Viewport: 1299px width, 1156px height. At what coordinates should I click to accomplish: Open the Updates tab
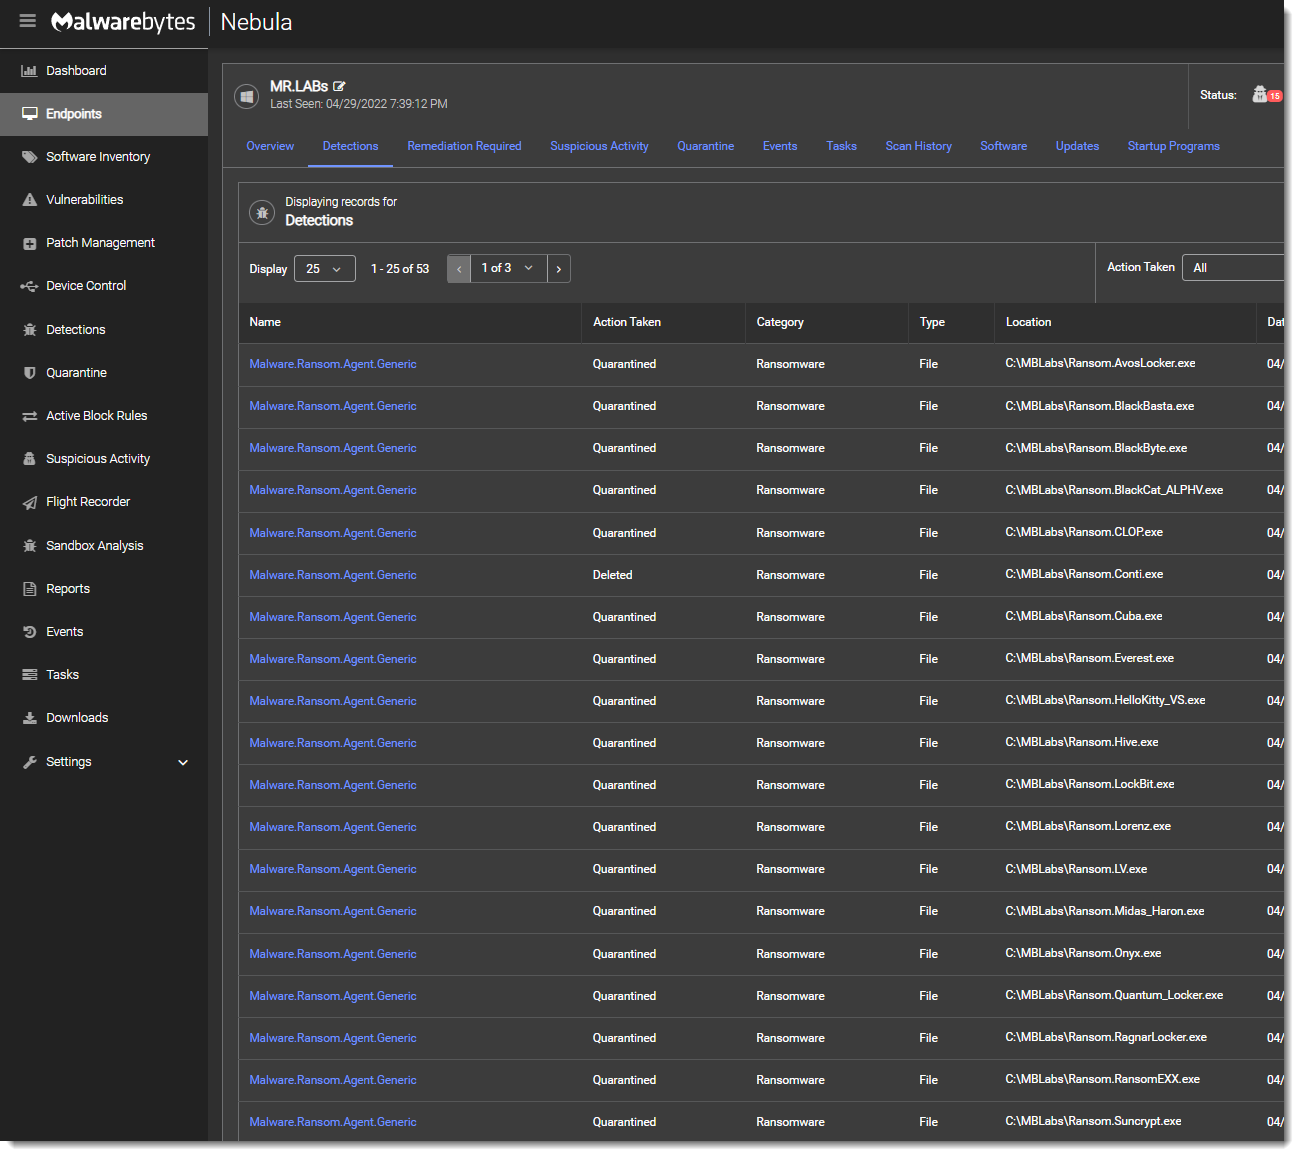point(1077,146)
